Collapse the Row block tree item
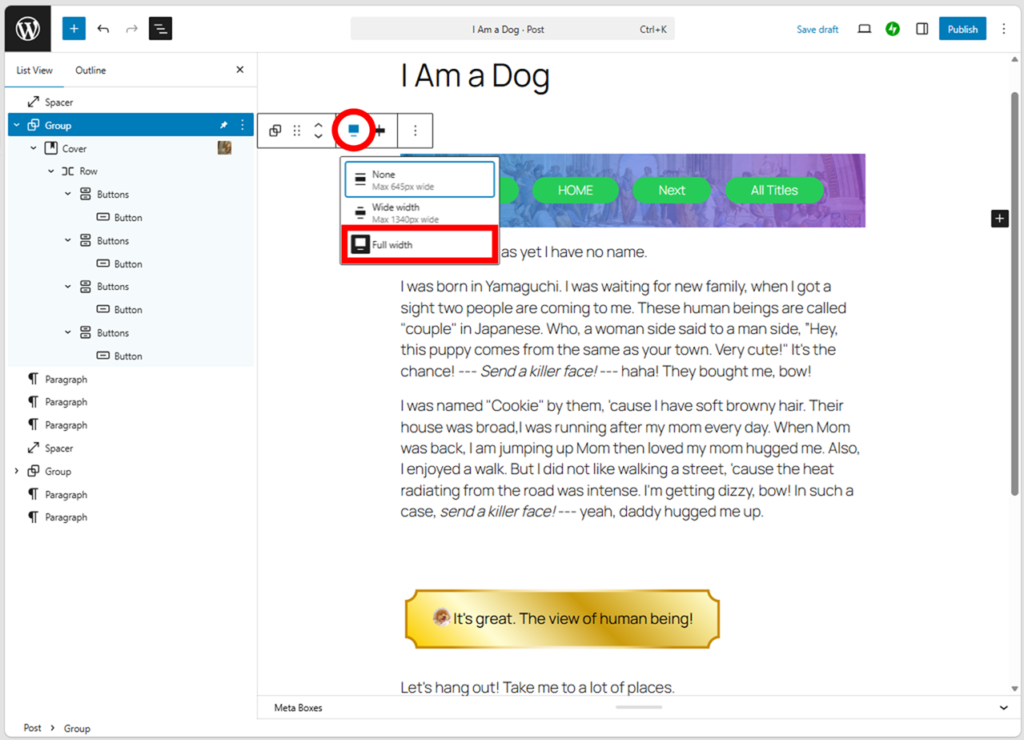 tap(51, 171)
